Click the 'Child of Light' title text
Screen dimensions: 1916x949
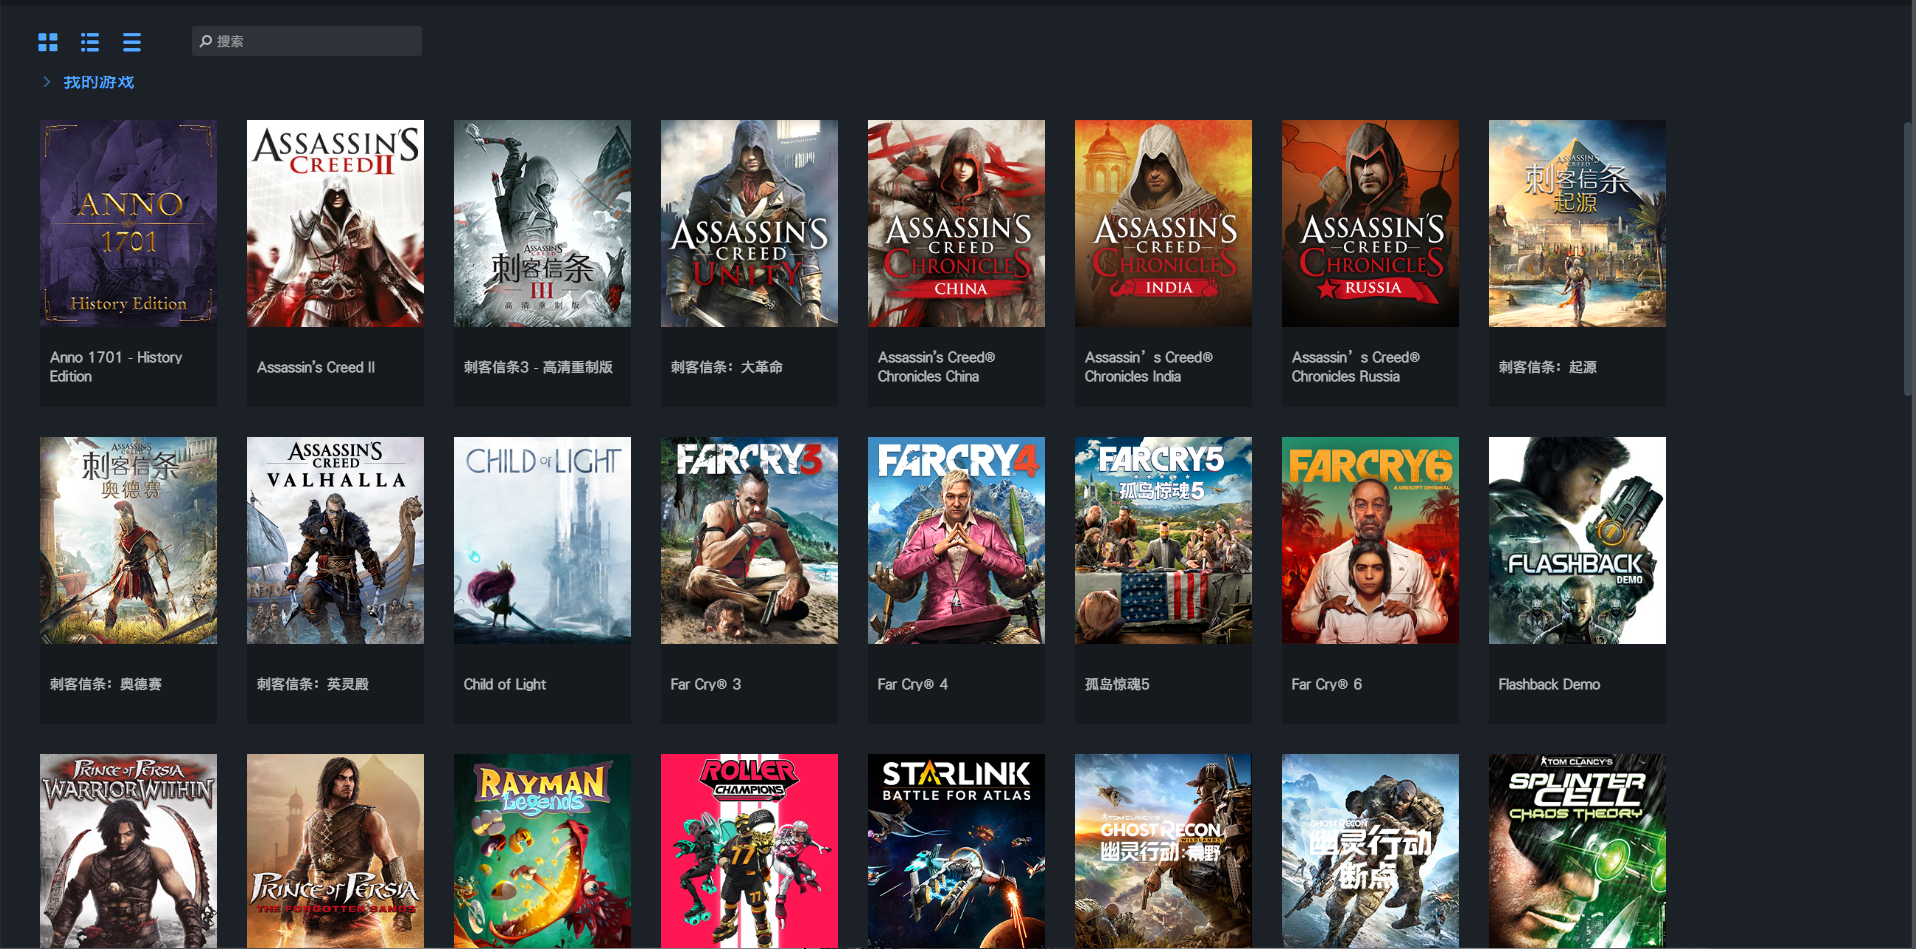[x=505, y=684]
